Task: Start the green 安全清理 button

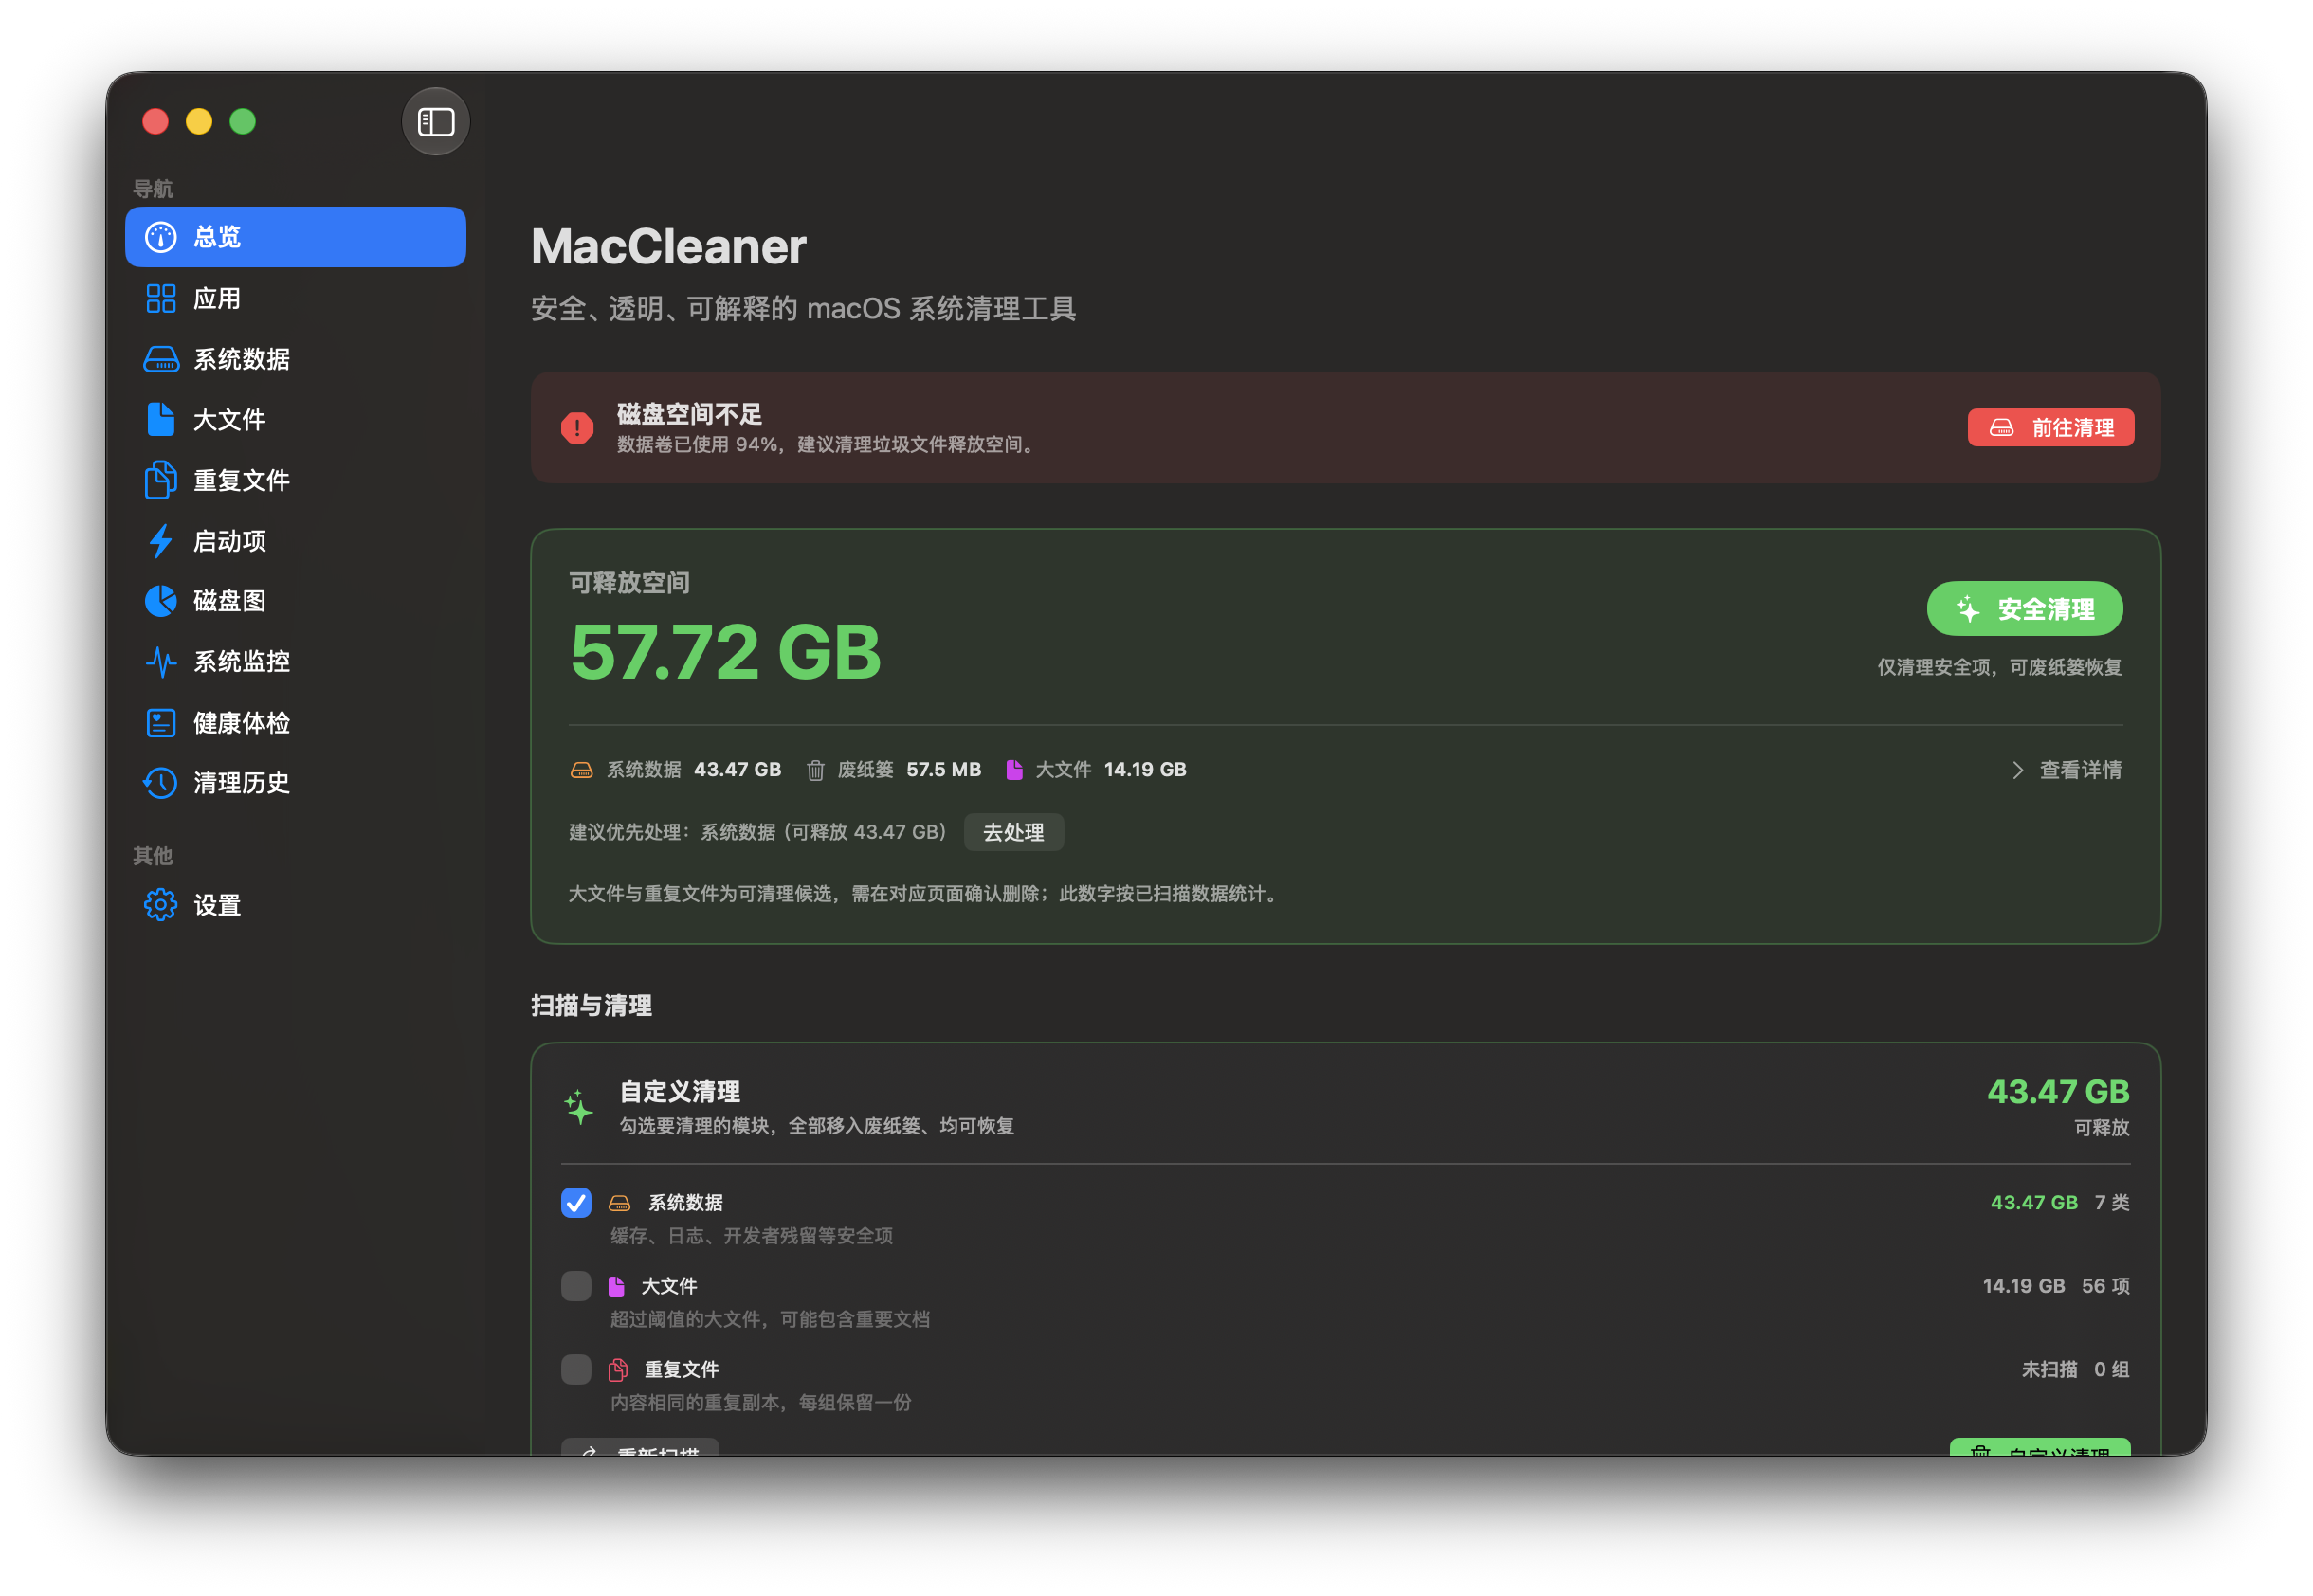Action: 2025,609
